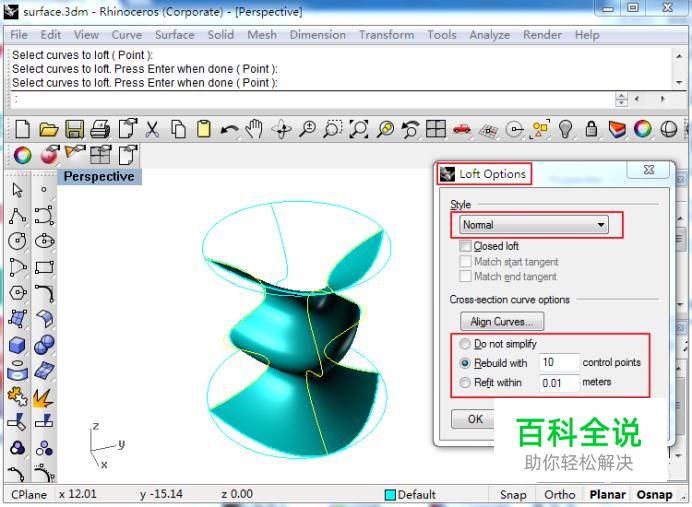692x507 pixels.
Task: Open the Style dropdown showing Normal
Action: tap(534, 225)
